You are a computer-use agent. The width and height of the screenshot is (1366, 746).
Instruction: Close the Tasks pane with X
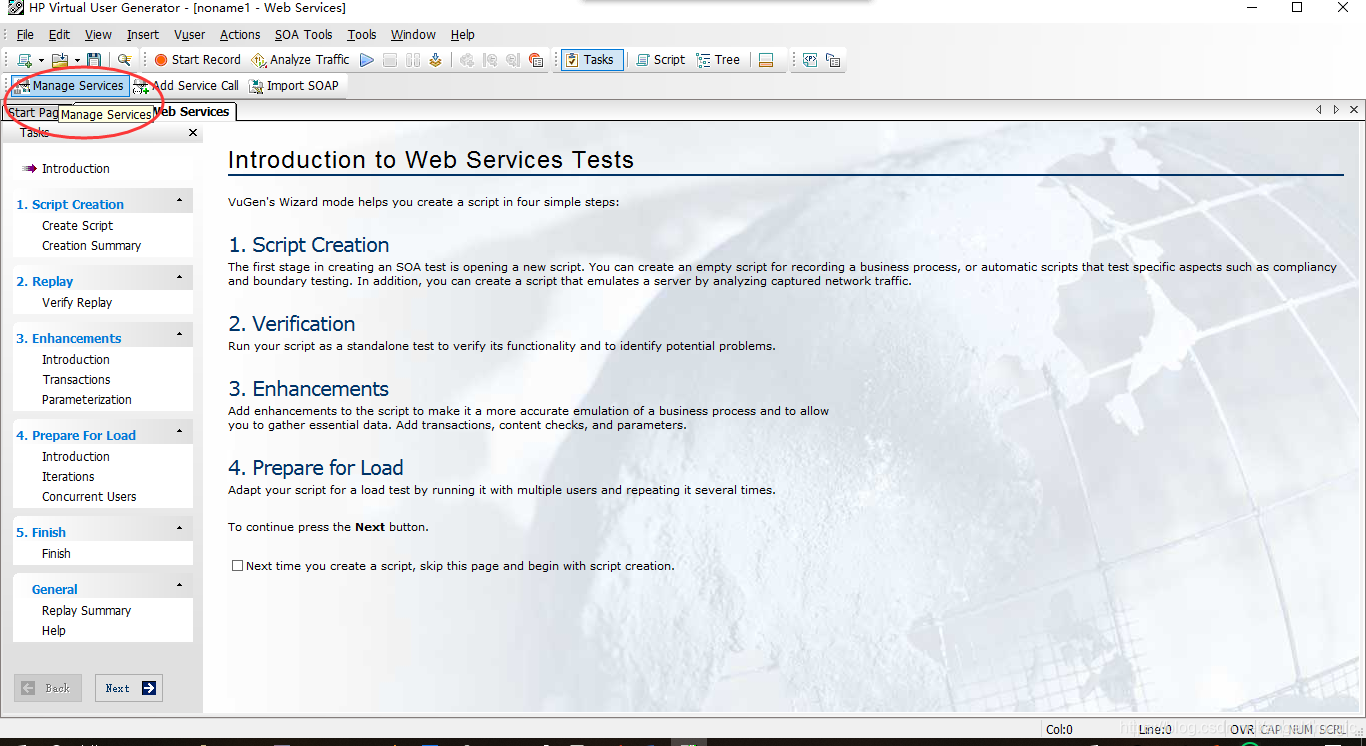tap(193, 133)
